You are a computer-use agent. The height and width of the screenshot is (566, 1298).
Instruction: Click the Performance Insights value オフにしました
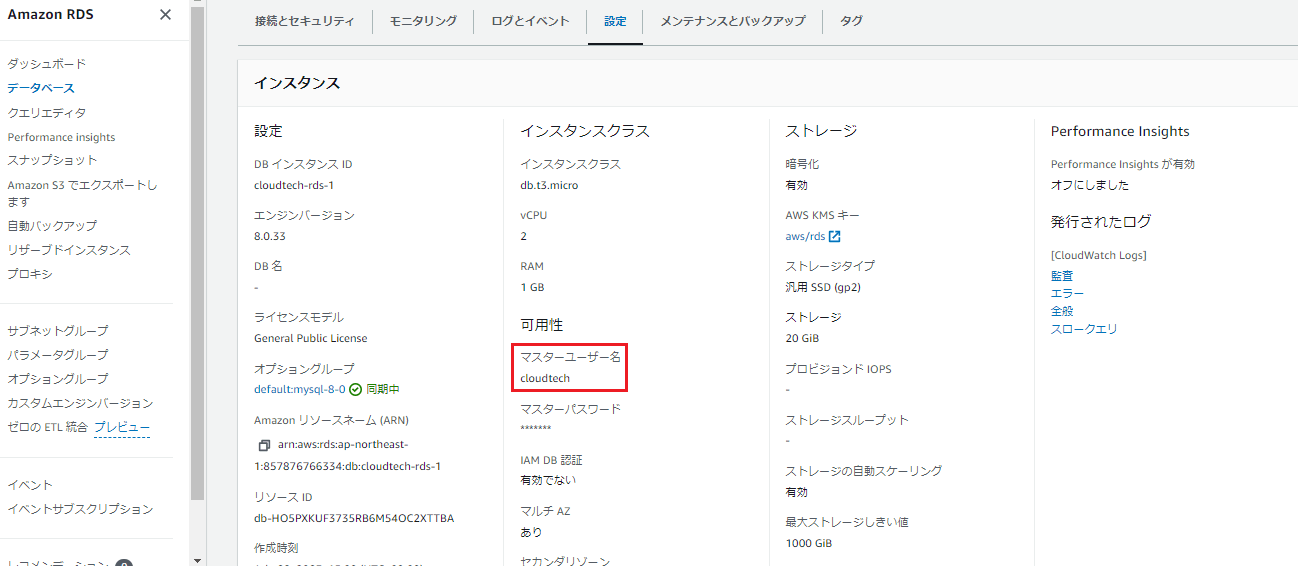coord(1090,185)
